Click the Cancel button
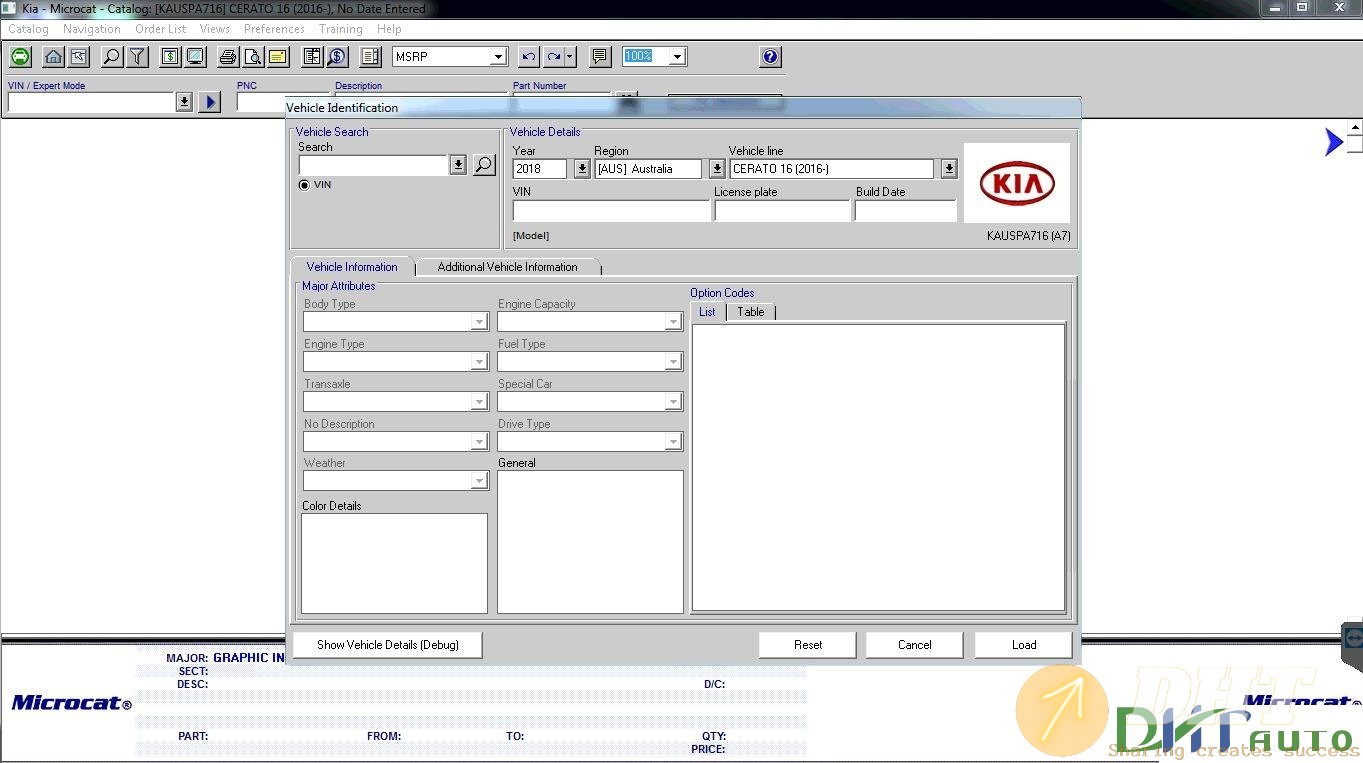This screenshot has width=1363, height=763. [914, 645]
